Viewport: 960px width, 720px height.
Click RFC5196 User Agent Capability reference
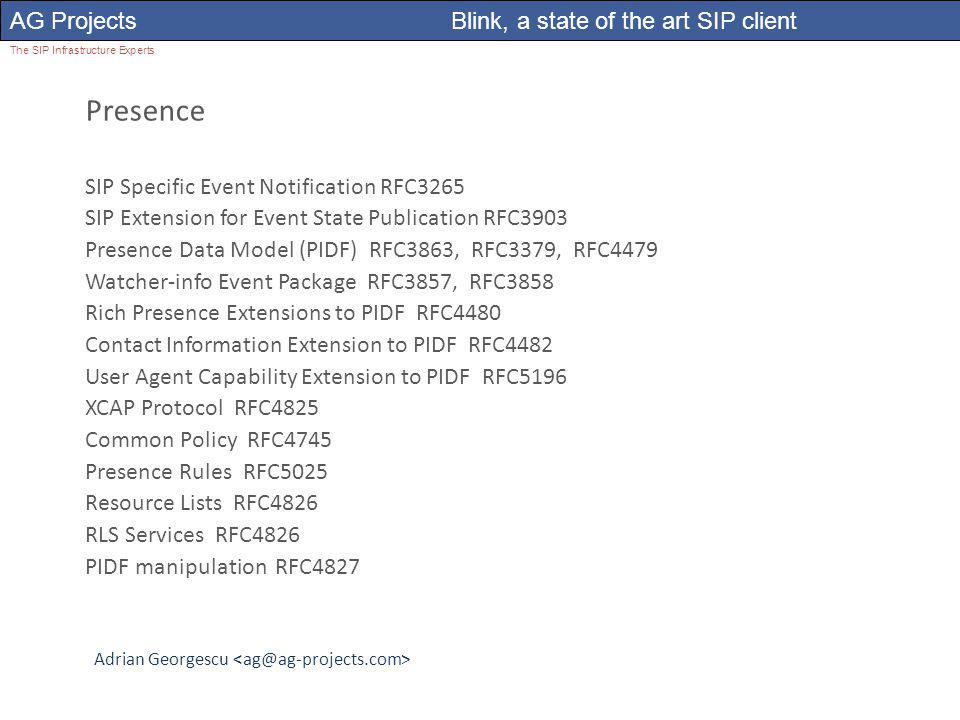coord(525,377)
